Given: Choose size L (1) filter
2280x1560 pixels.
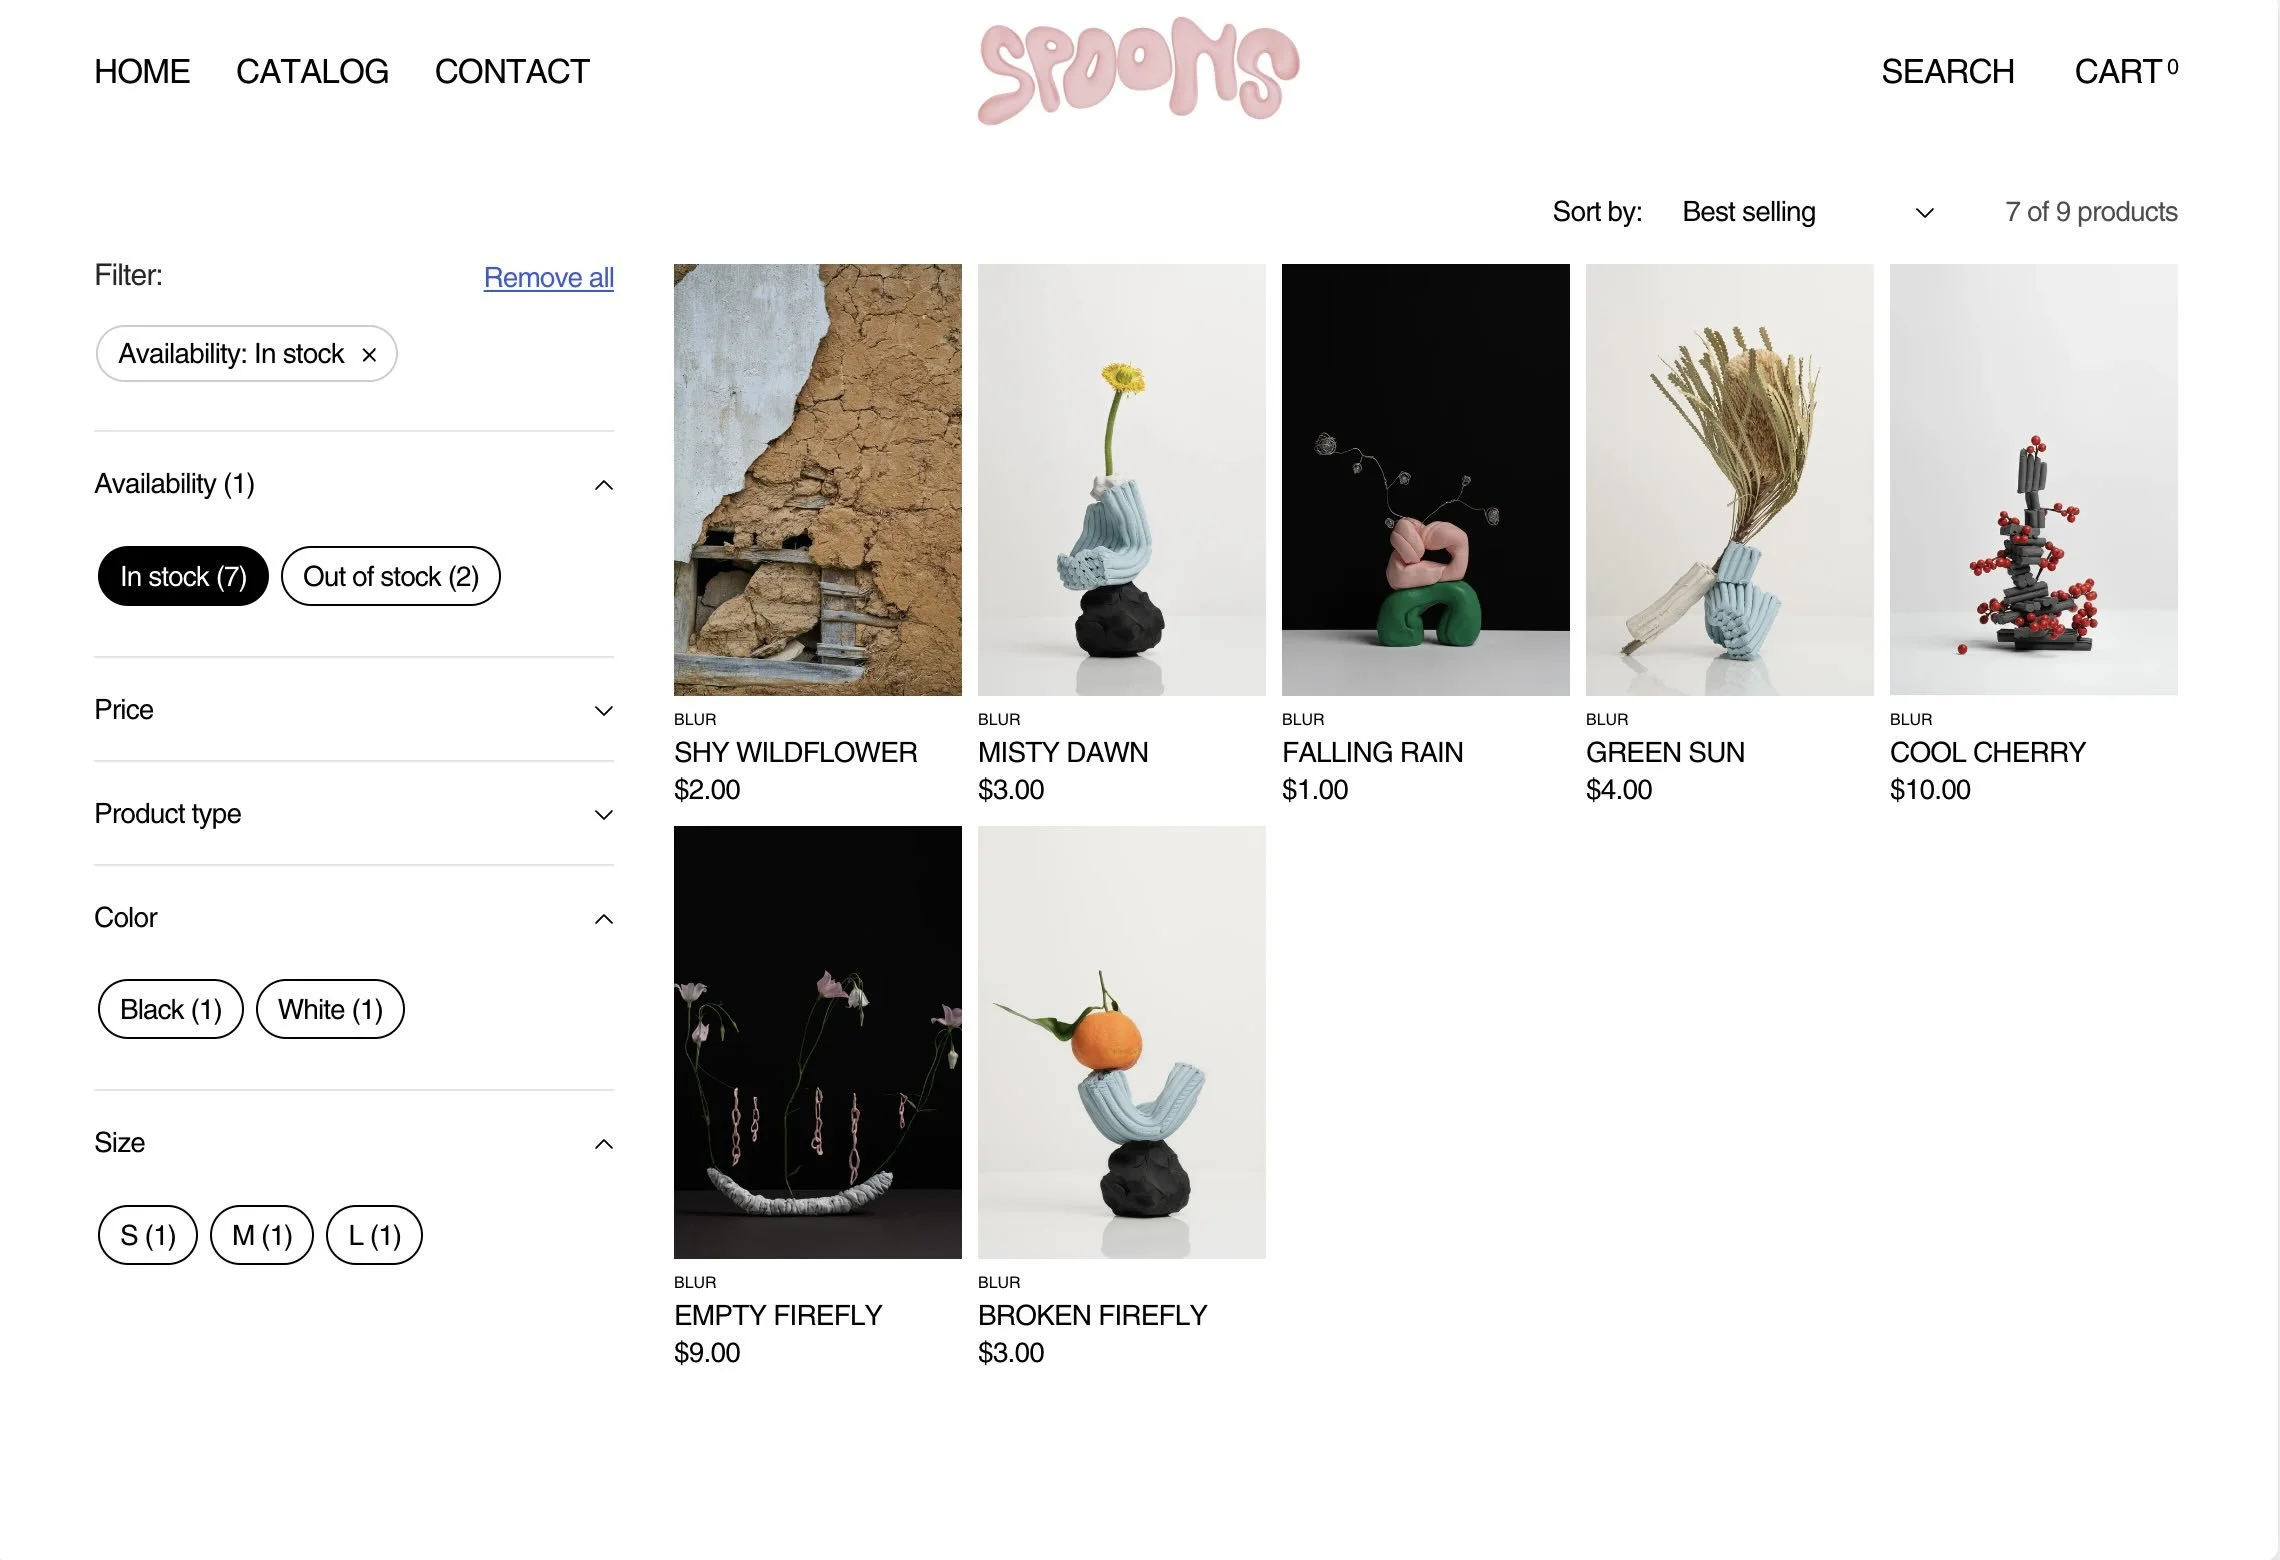Looking at the screenshot, I should 374,1235.
